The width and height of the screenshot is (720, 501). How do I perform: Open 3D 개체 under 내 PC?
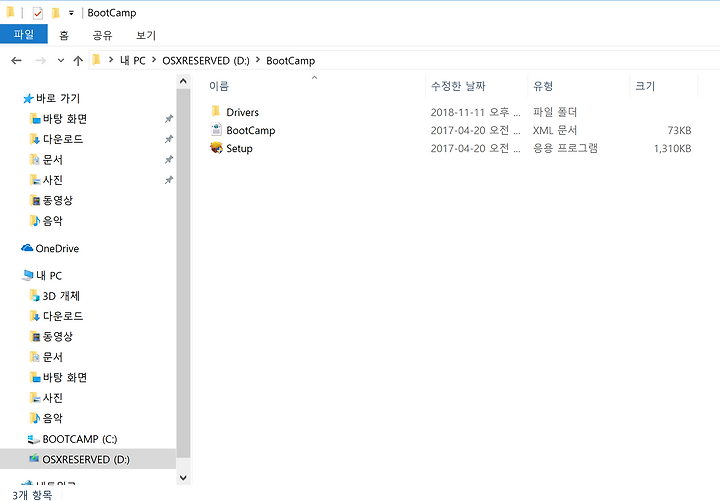(61, 296)
